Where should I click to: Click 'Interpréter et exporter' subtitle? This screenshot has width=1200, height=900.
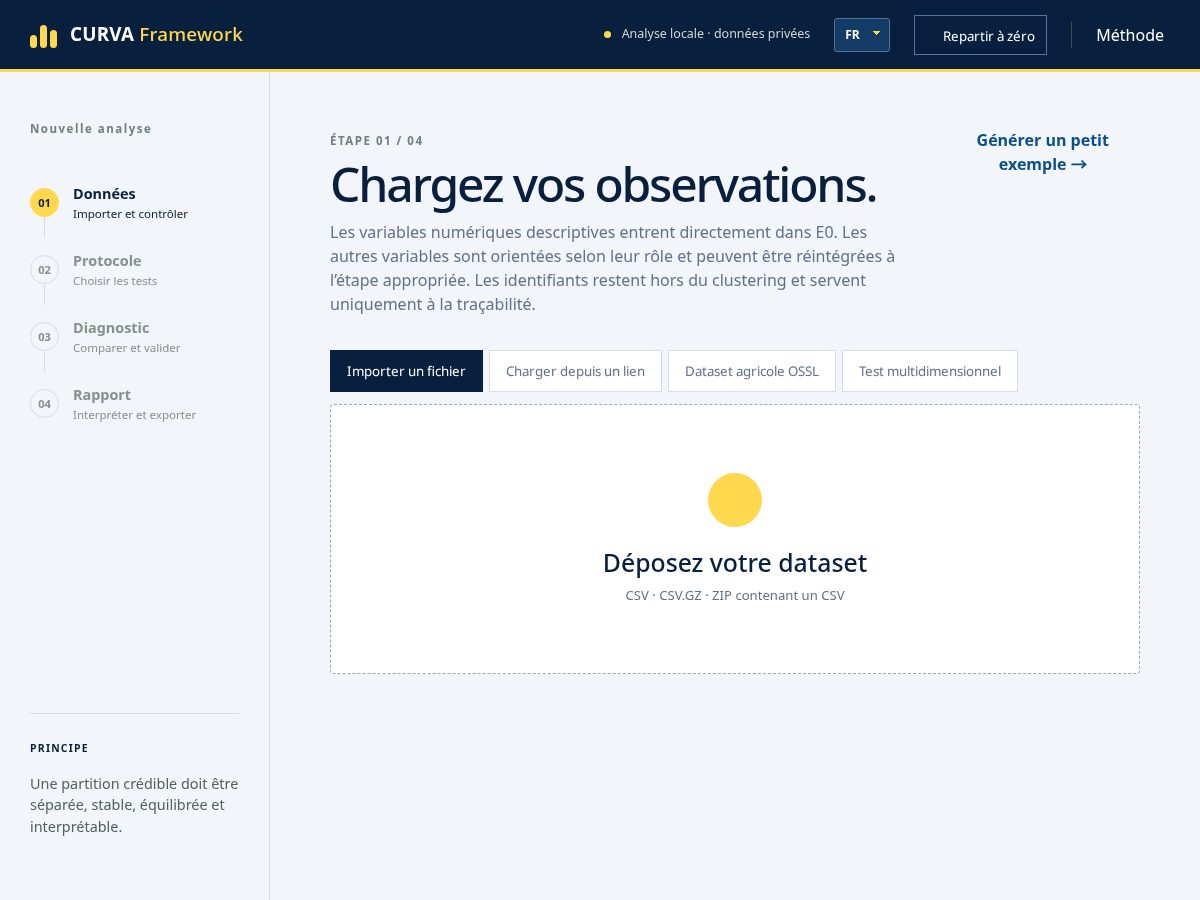[135, 415]
